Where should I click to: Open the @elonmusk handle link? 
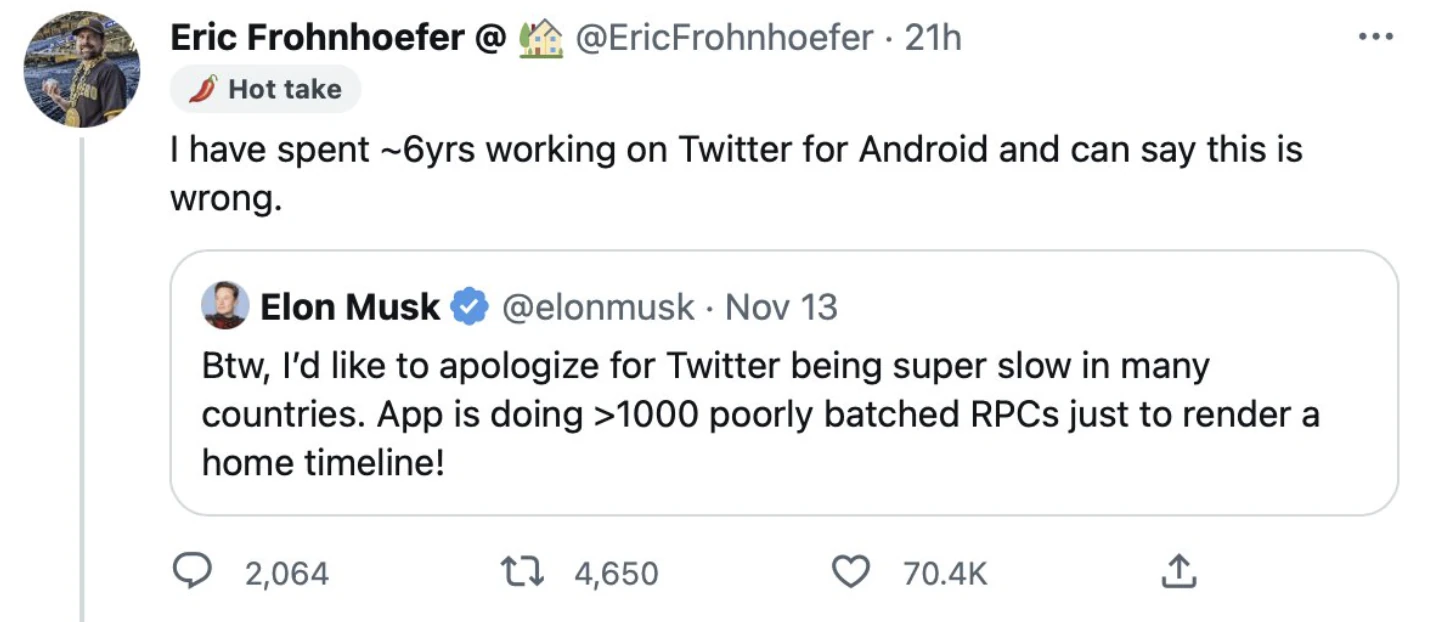click(x=596, y=307)
